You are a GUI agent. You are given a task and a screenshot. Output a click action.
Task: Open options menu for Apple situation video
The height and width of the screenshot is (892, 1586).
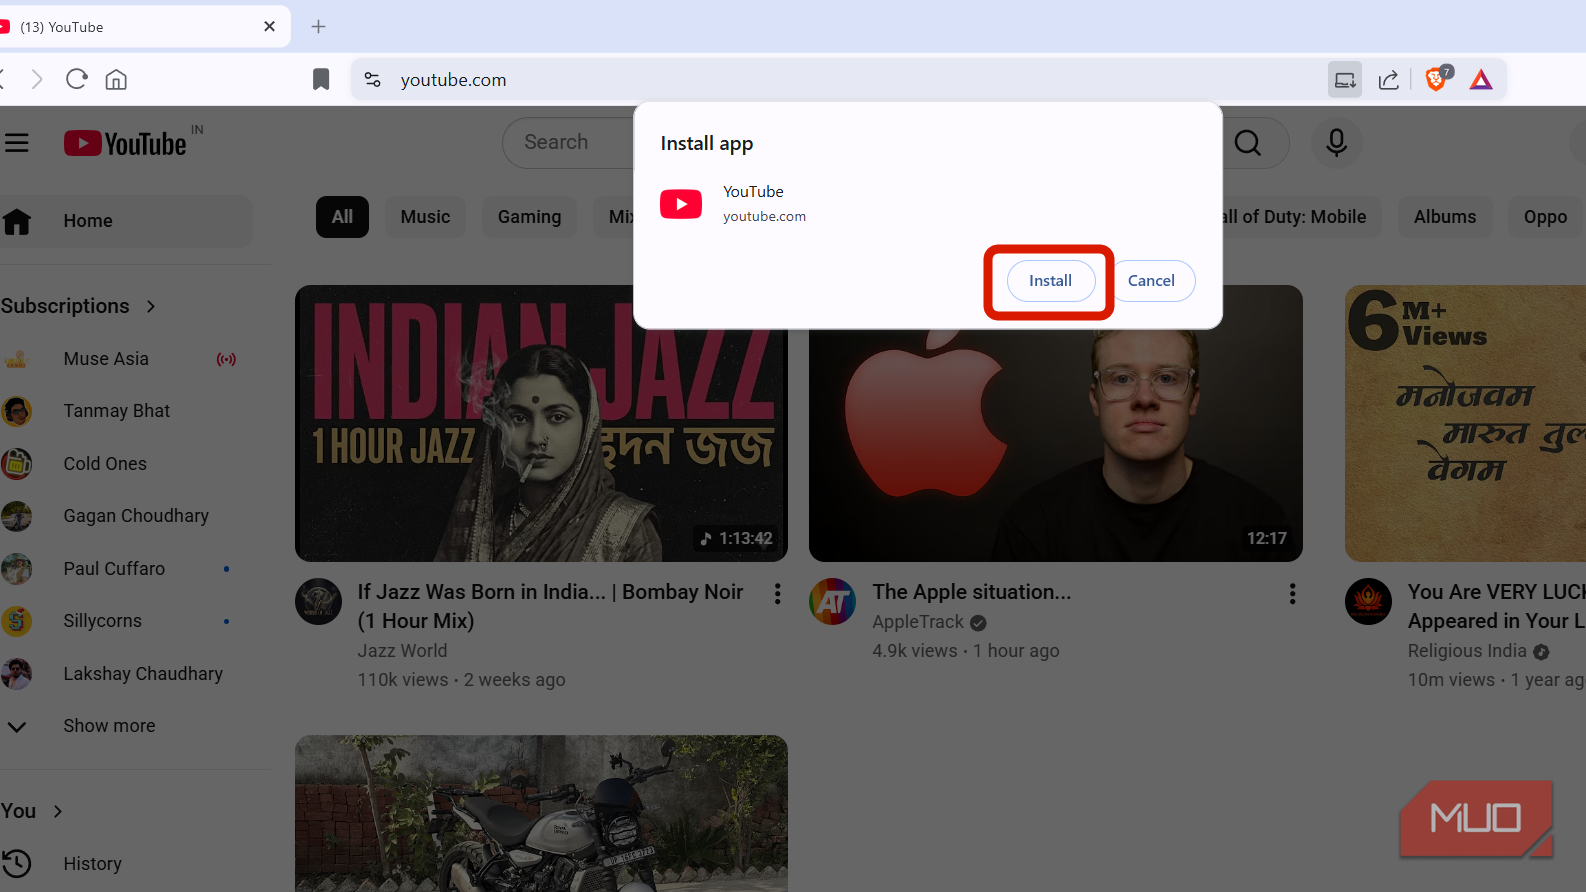(1292, 594)
